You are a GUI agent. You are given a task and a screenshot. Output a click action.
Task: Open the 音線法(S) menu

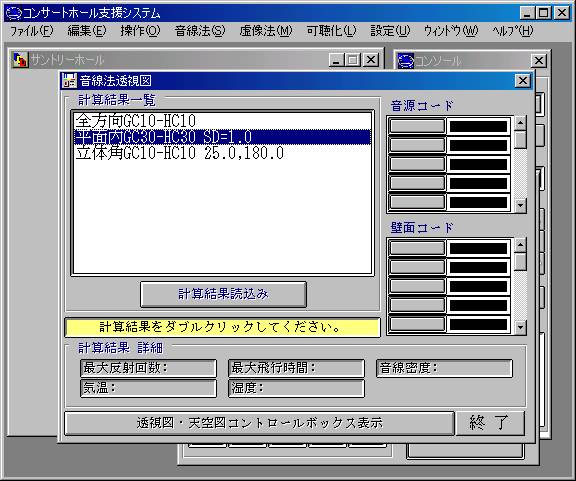pyautogui.click(x=200, y=31)
